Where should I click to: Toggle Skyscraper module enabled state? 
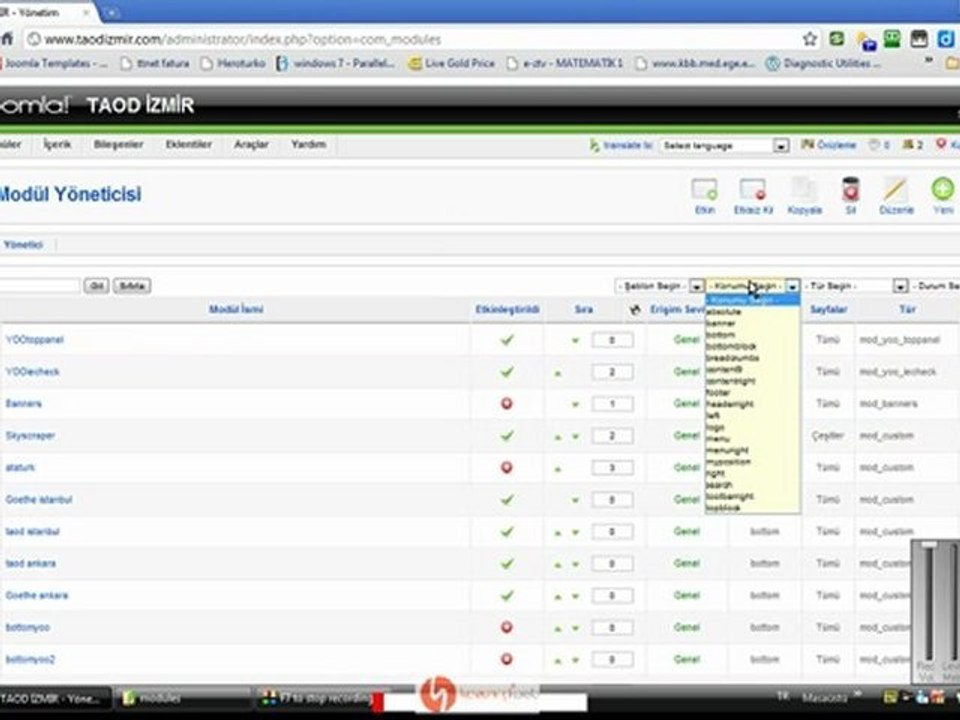coord(506,436)
